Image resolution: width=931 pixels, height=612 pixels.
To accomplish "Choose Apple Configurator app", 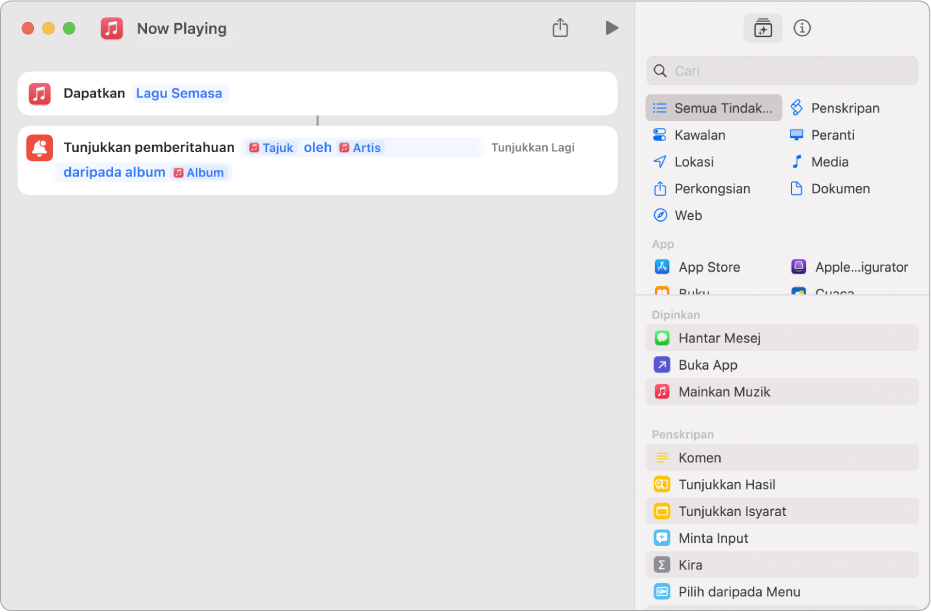I will 850,267.
